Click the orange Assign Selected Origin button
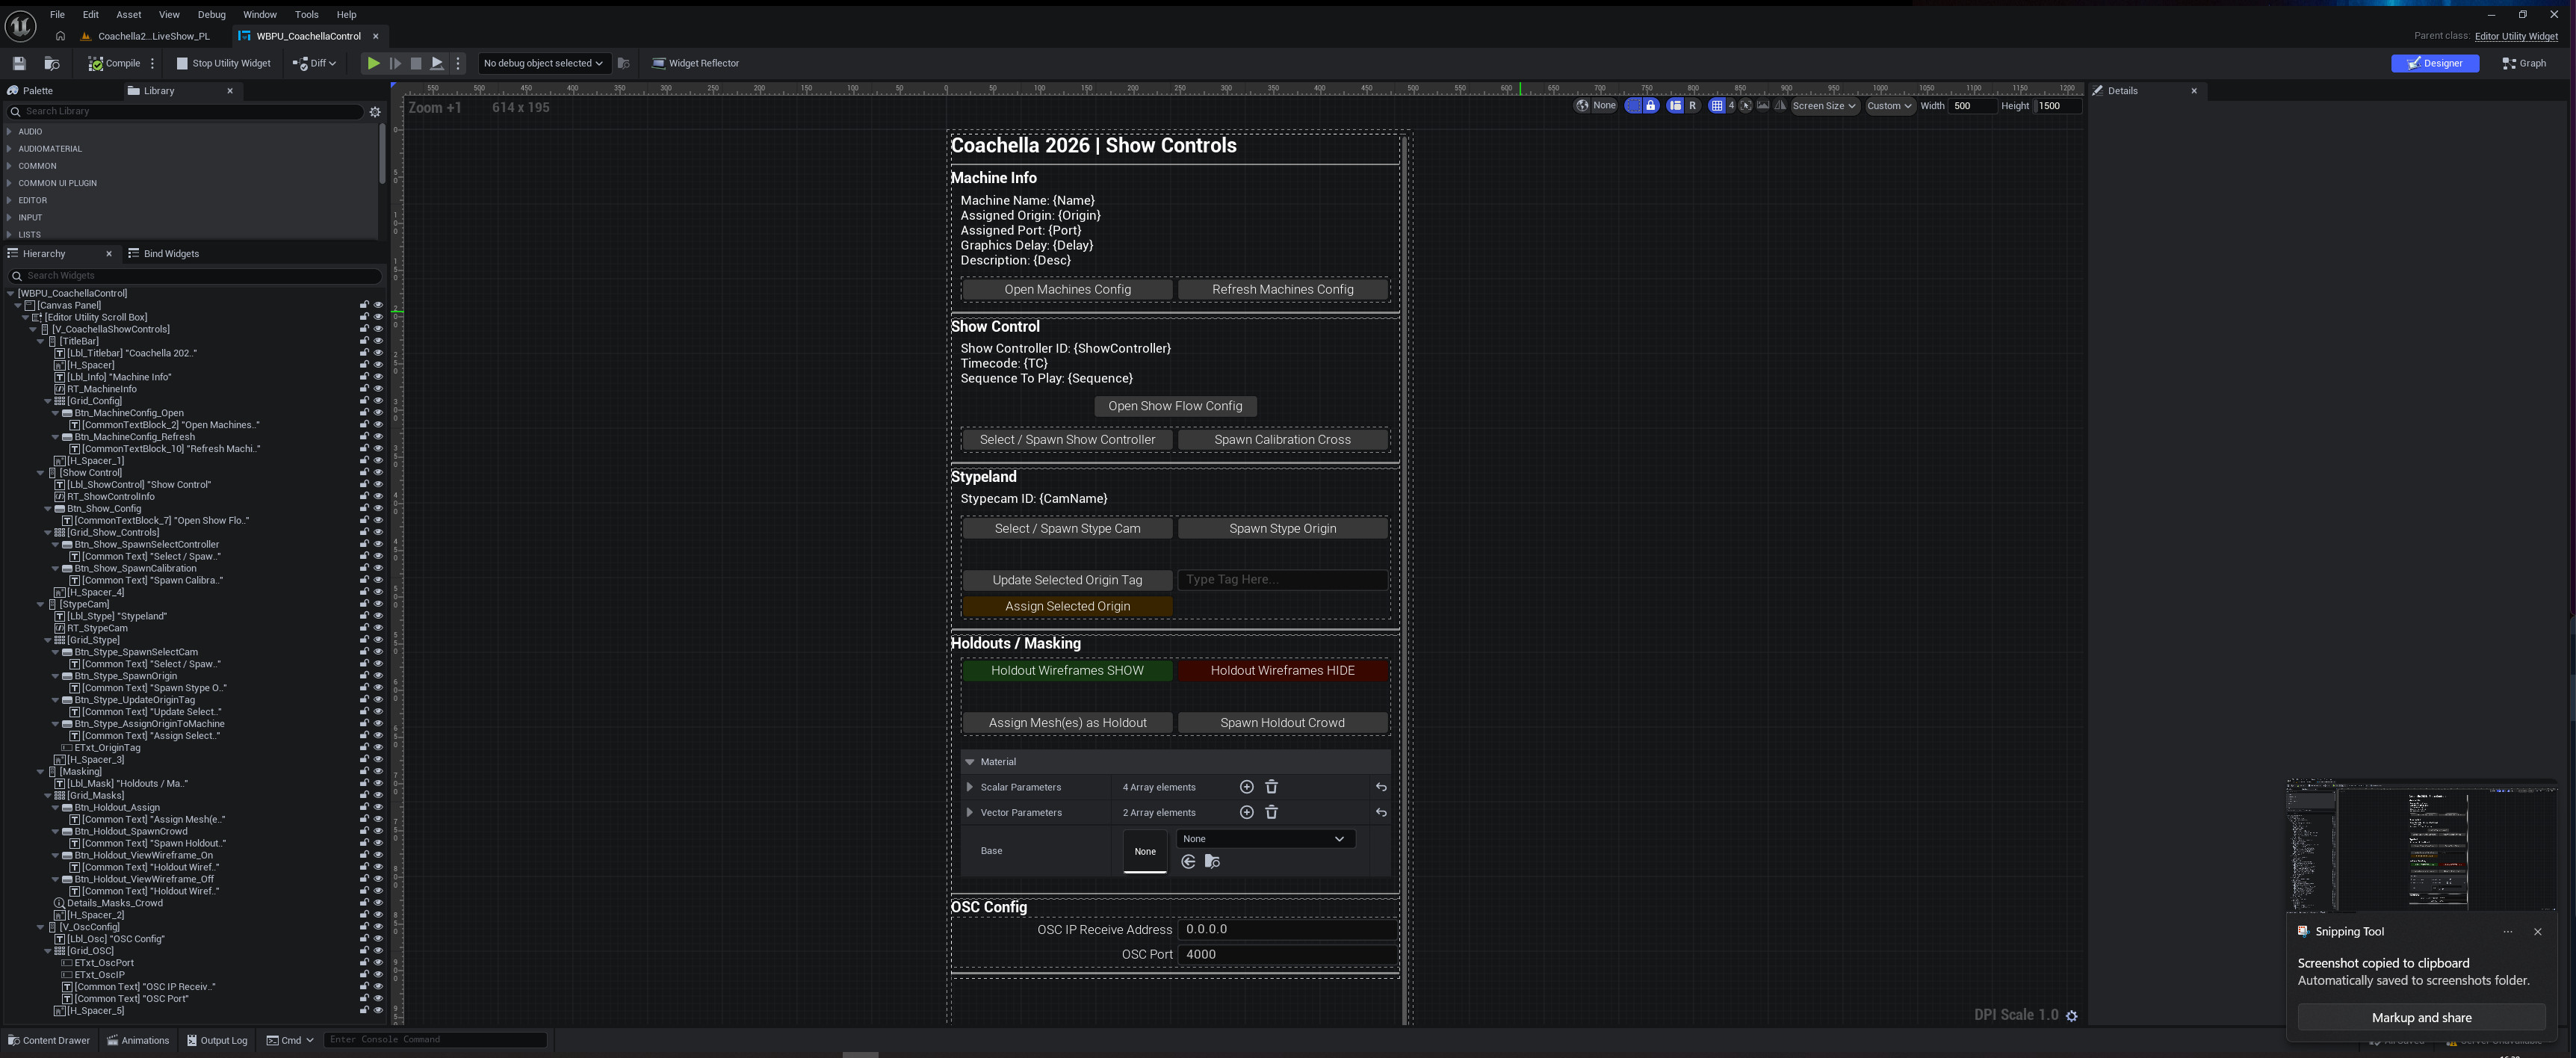 pos(1067,606)
